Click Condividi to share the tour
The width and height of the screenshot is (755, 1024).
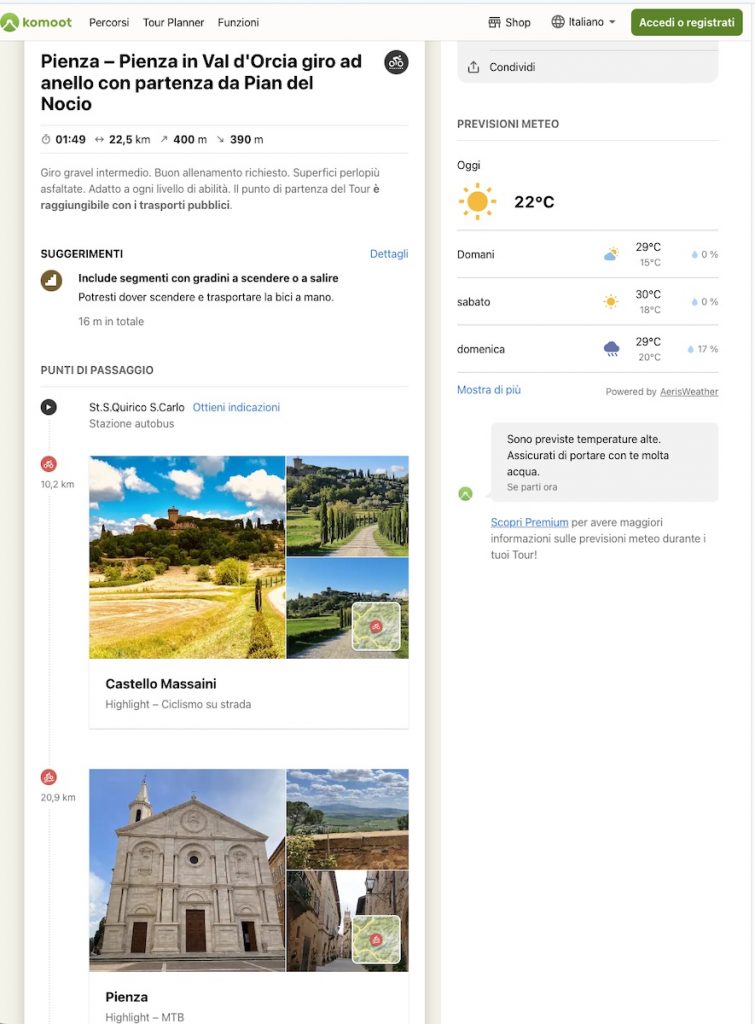click(x=512, y=67)
